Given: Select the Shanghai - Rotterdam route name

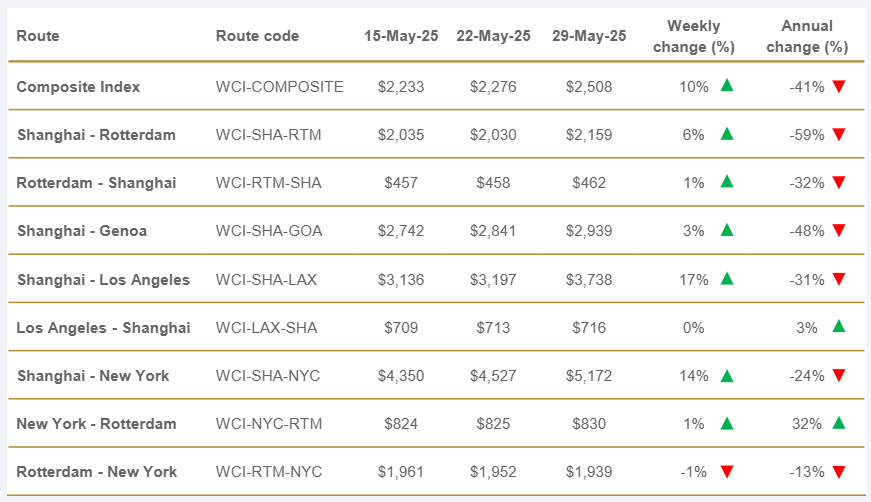Looking at the screenshot, I should click(96, 135).
